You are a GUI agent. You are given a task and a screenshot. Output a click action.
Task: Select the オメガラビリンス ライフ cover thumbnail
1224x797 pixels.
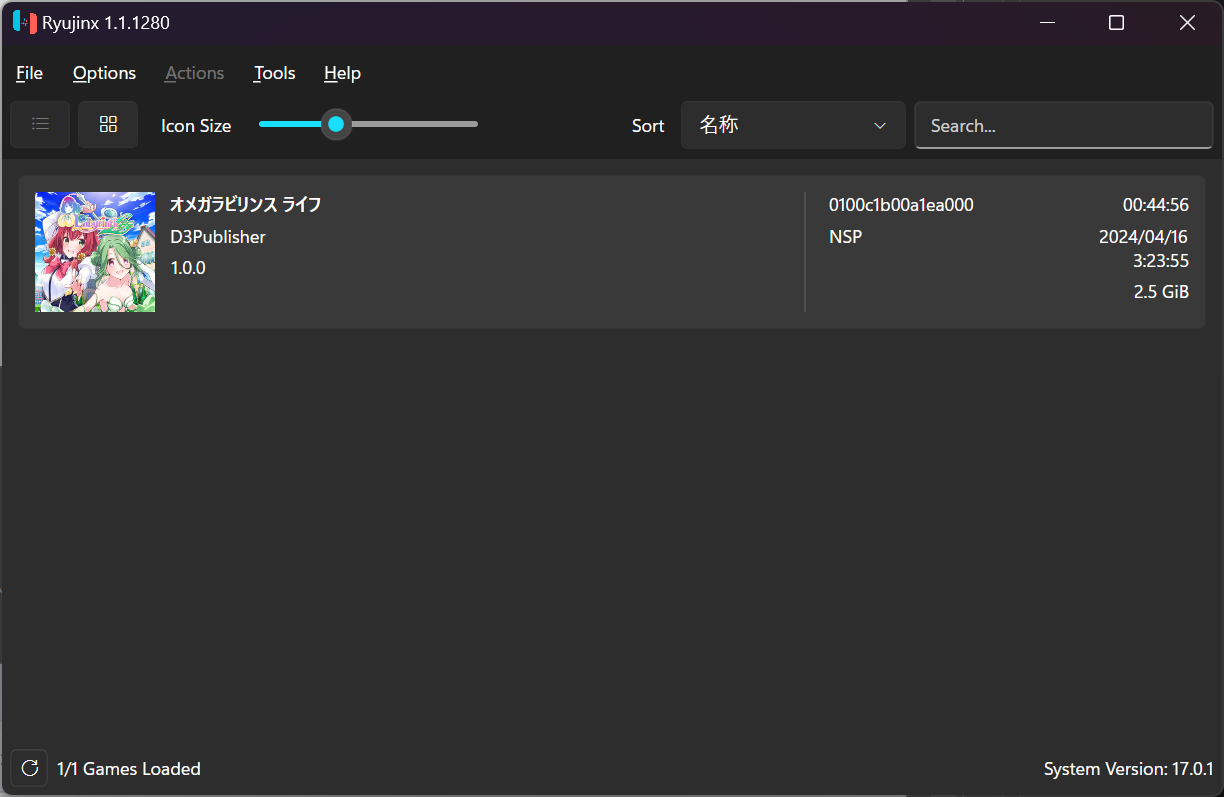[95, 252]
